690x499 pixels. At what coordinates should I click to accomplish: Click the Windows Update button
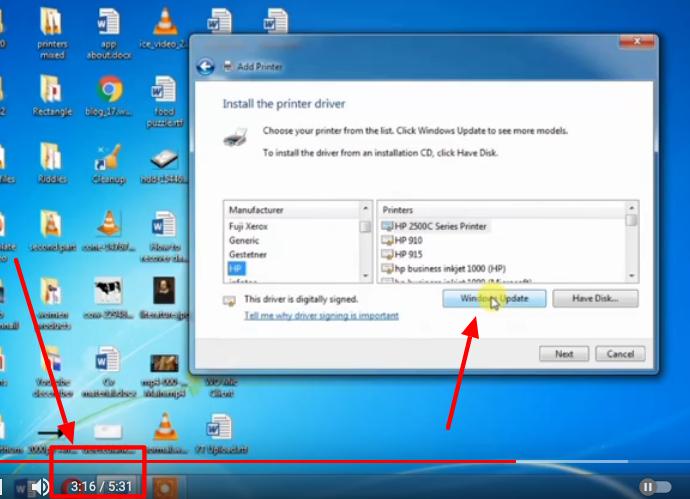point(494,298)
